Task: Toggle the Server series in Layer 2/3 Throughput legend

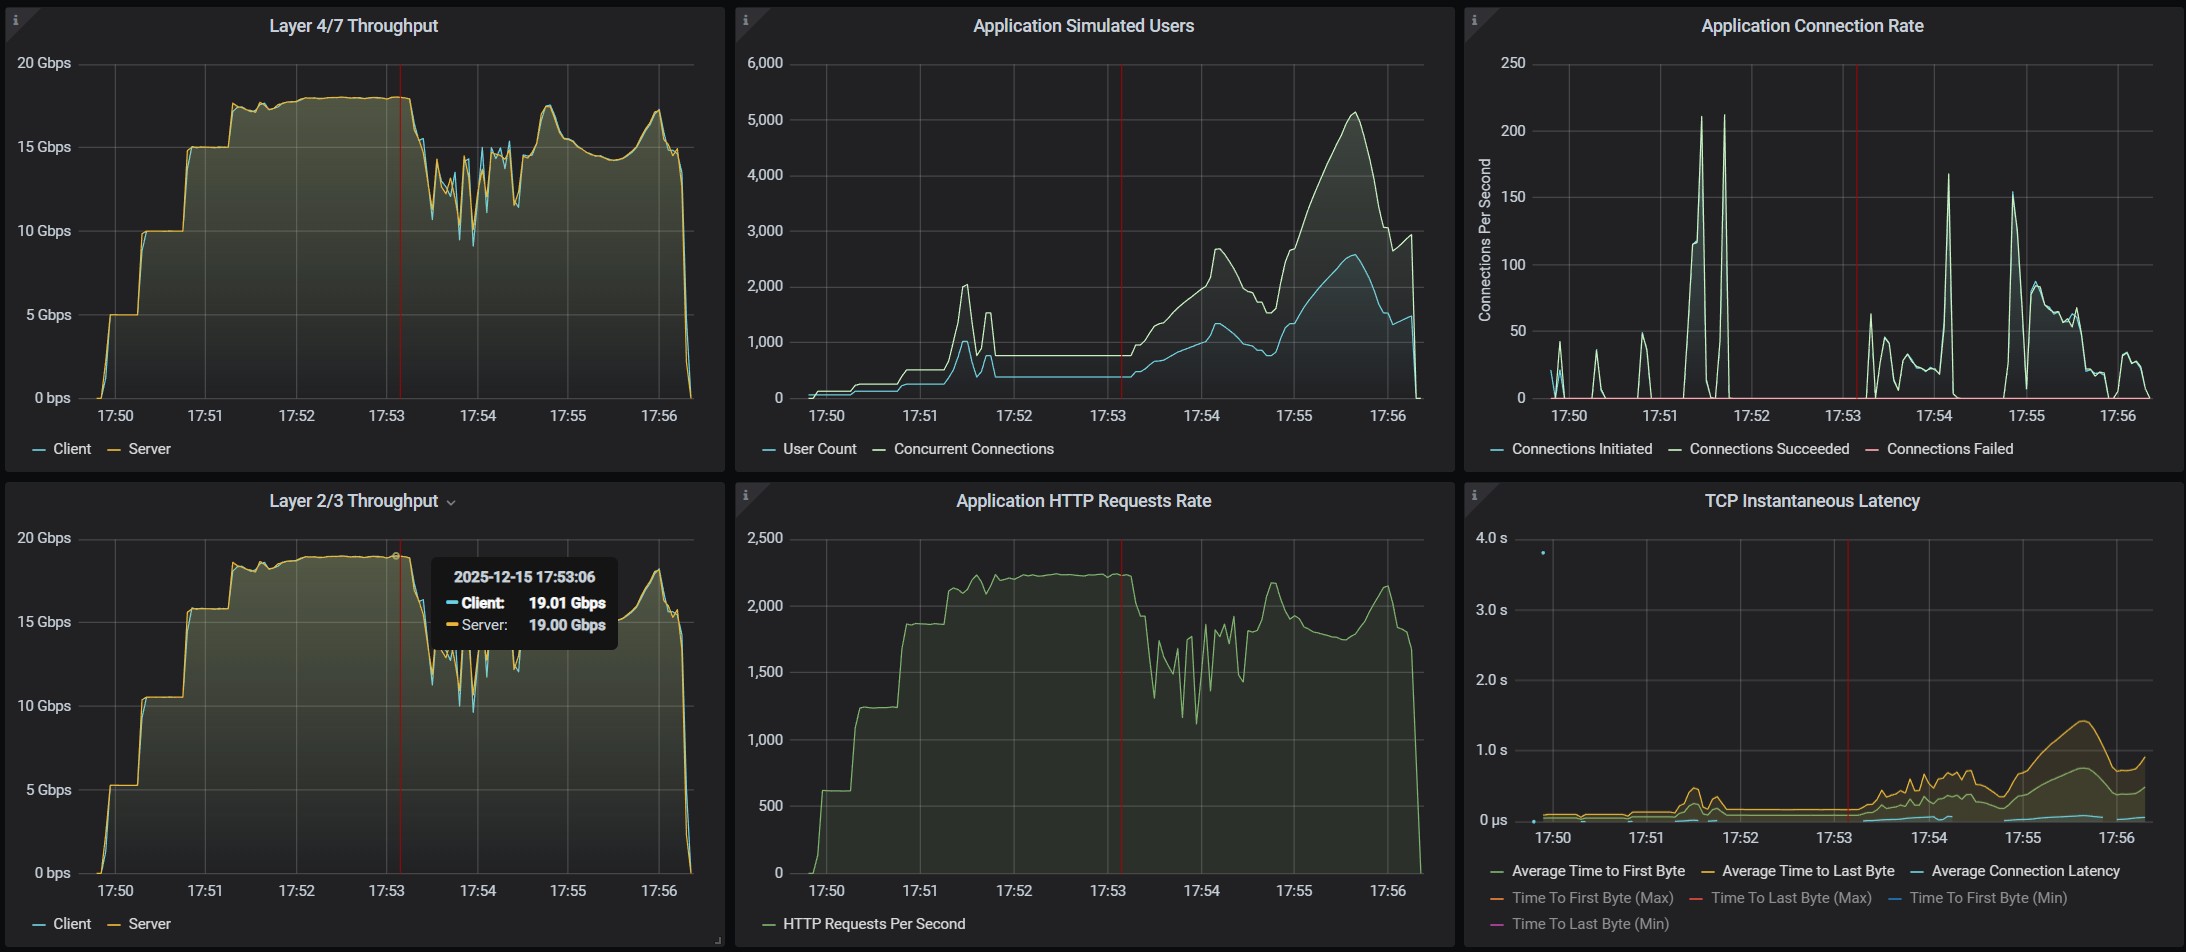Action: (150, 924)
